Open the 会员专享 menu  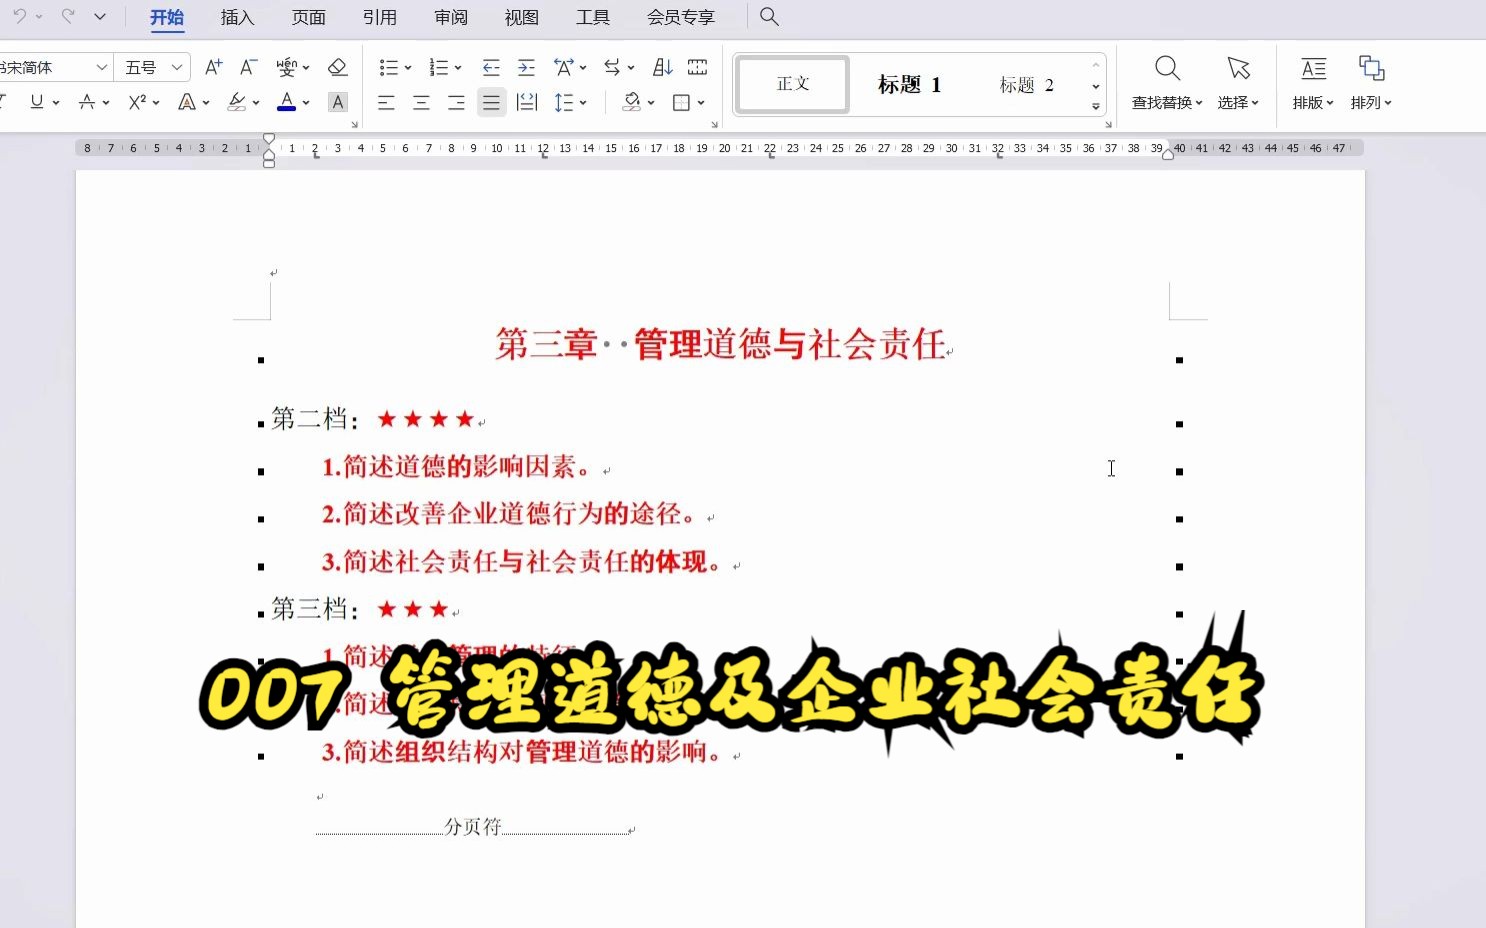[680, 17]
